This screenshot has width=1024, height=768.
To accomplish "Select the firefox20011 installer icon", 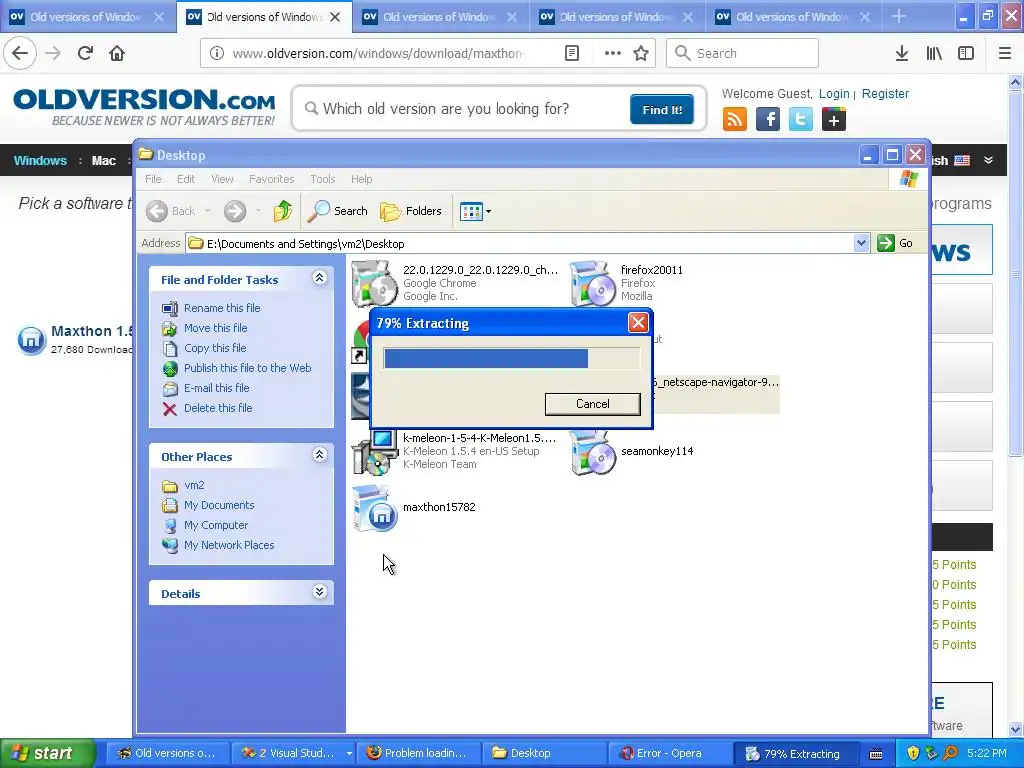I will [x=592, y=283].
